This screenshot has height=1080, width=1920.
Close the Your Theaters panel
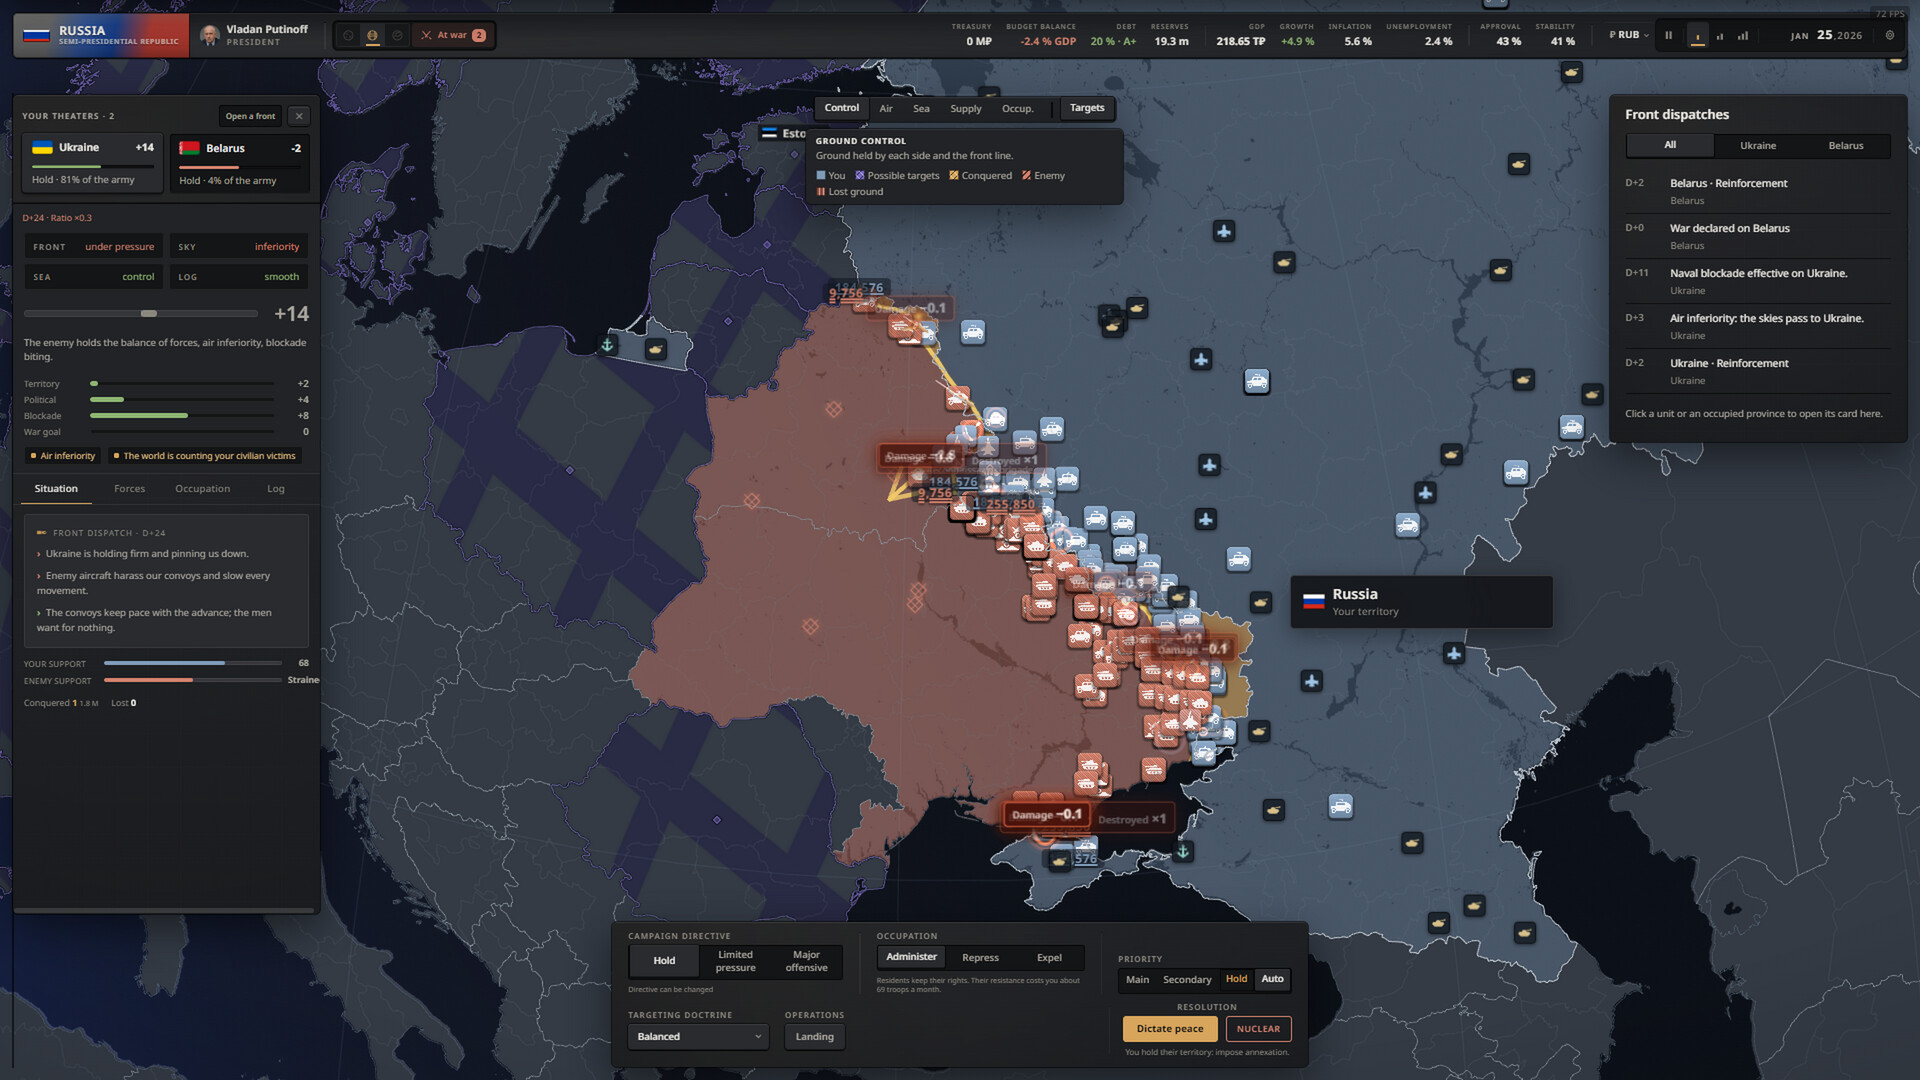298,116
